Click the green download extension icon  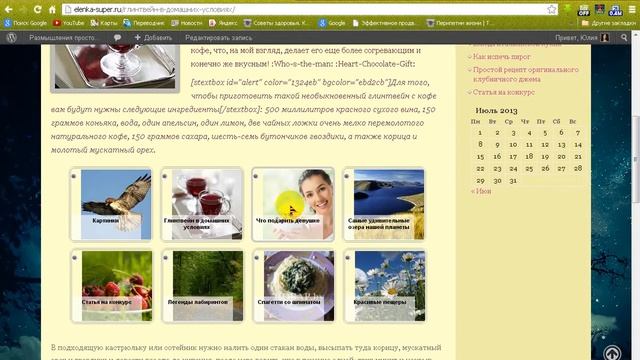pos(567,9)
